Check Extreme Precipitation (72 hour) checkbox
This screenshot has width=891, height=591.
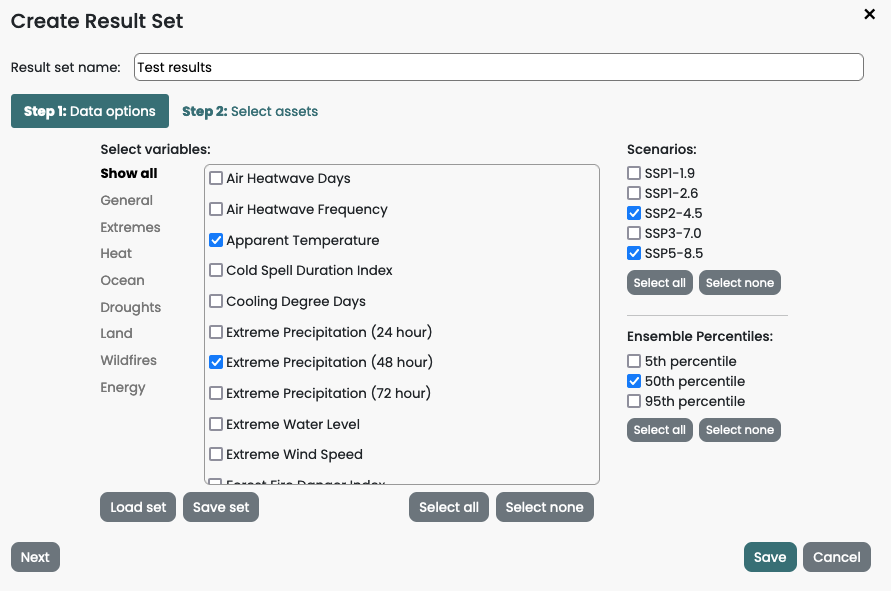pyautogui.click(x=216, y=393)
